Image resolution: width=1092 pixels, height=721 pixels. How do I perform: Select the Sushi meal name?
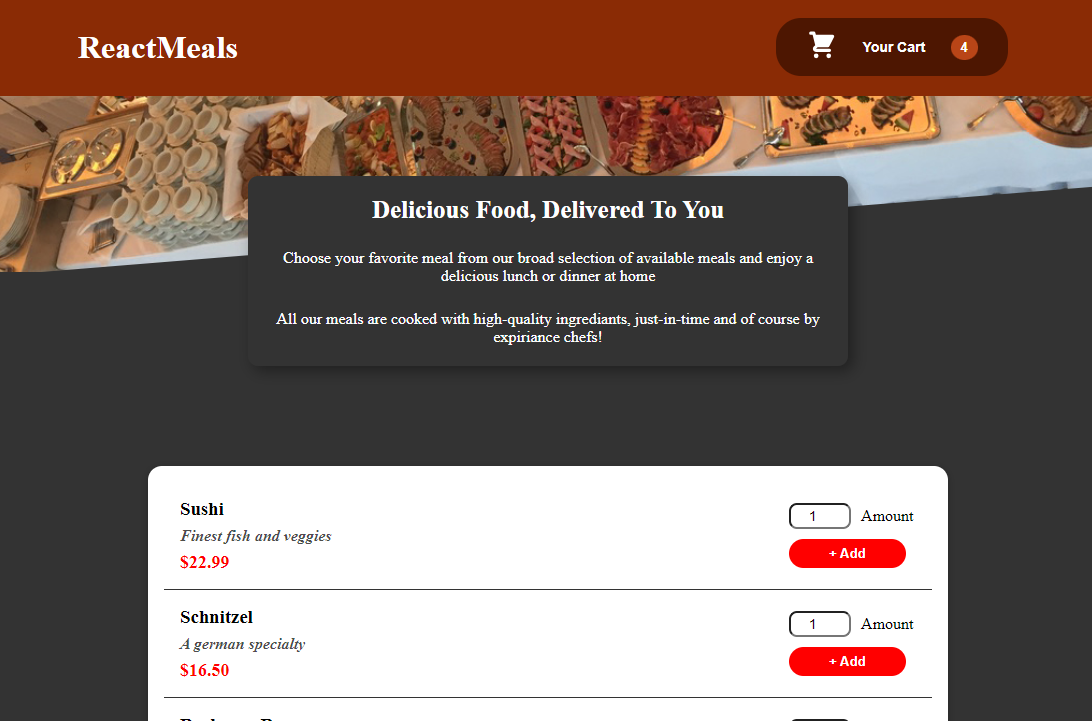202,509
